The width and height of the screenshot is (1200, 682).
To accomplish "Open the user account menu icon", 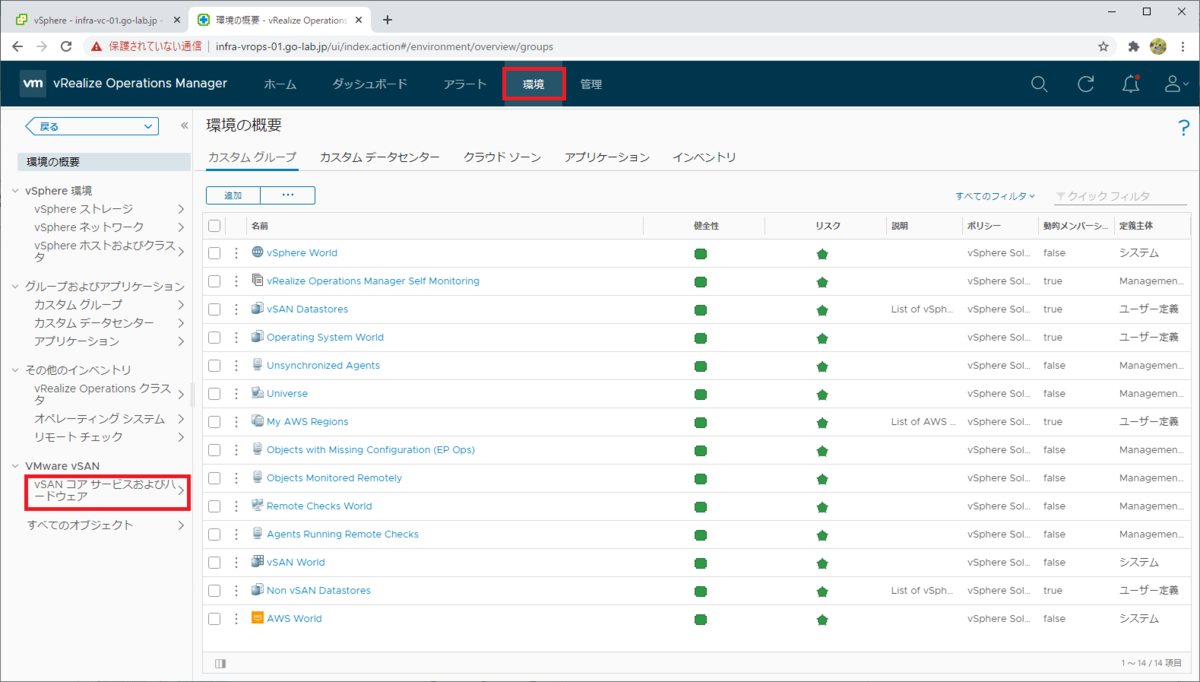I will 1176,84.
